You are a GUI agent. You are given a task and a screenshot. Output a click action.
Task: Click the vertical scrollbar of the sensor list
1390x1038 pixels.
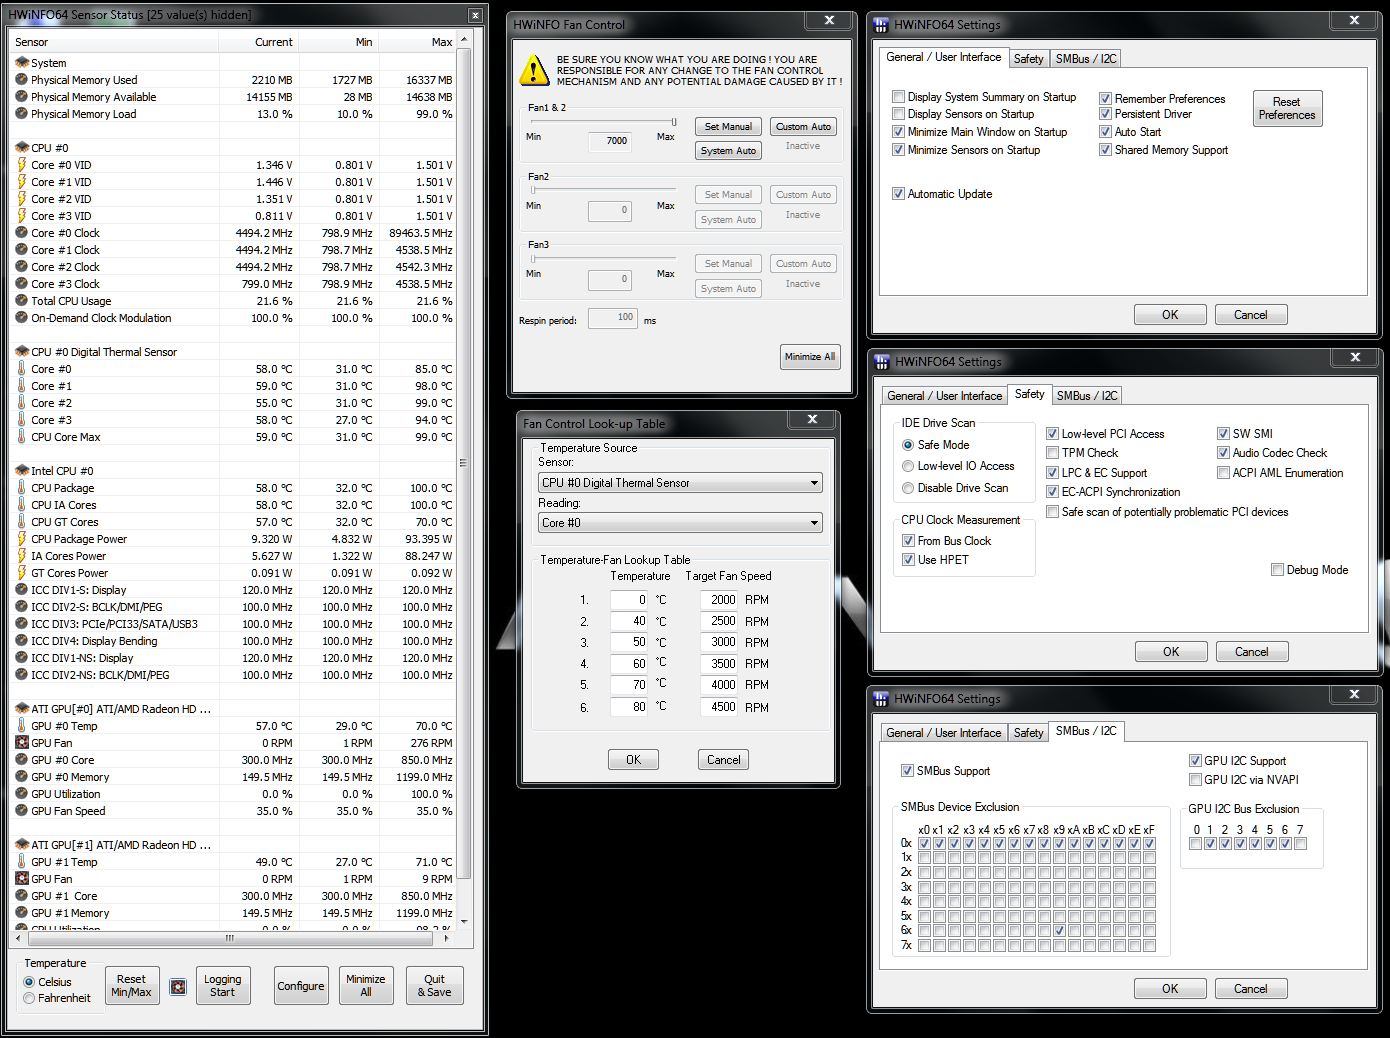462,480
